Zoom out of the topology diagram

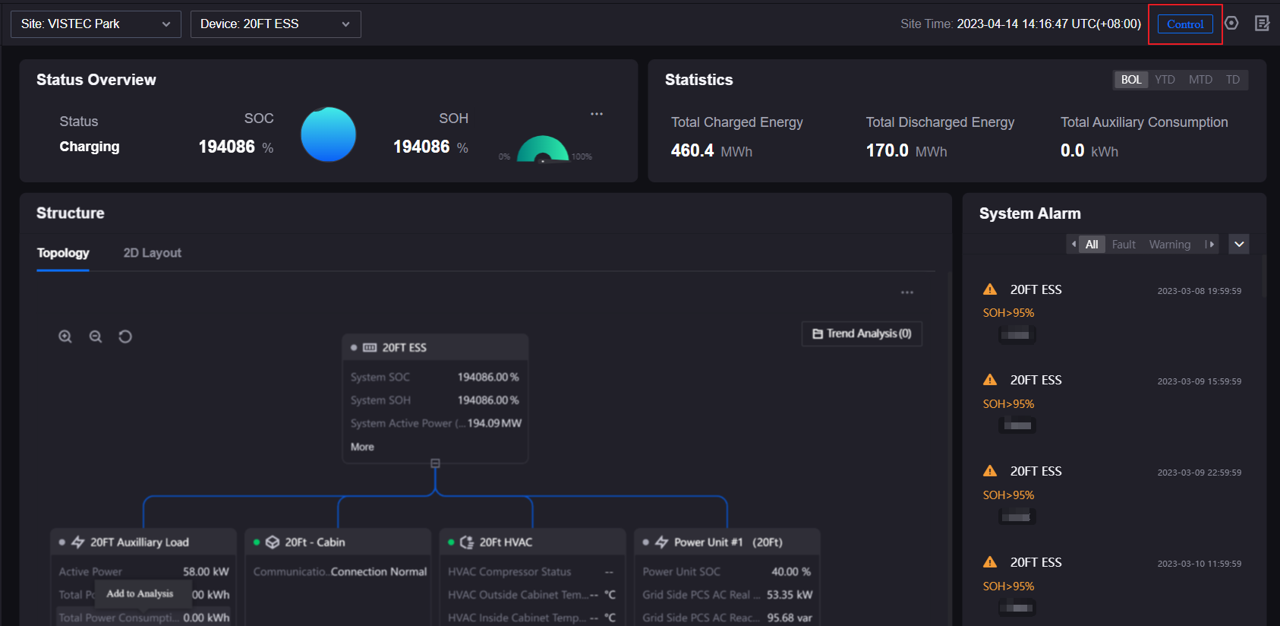(95, 337)
